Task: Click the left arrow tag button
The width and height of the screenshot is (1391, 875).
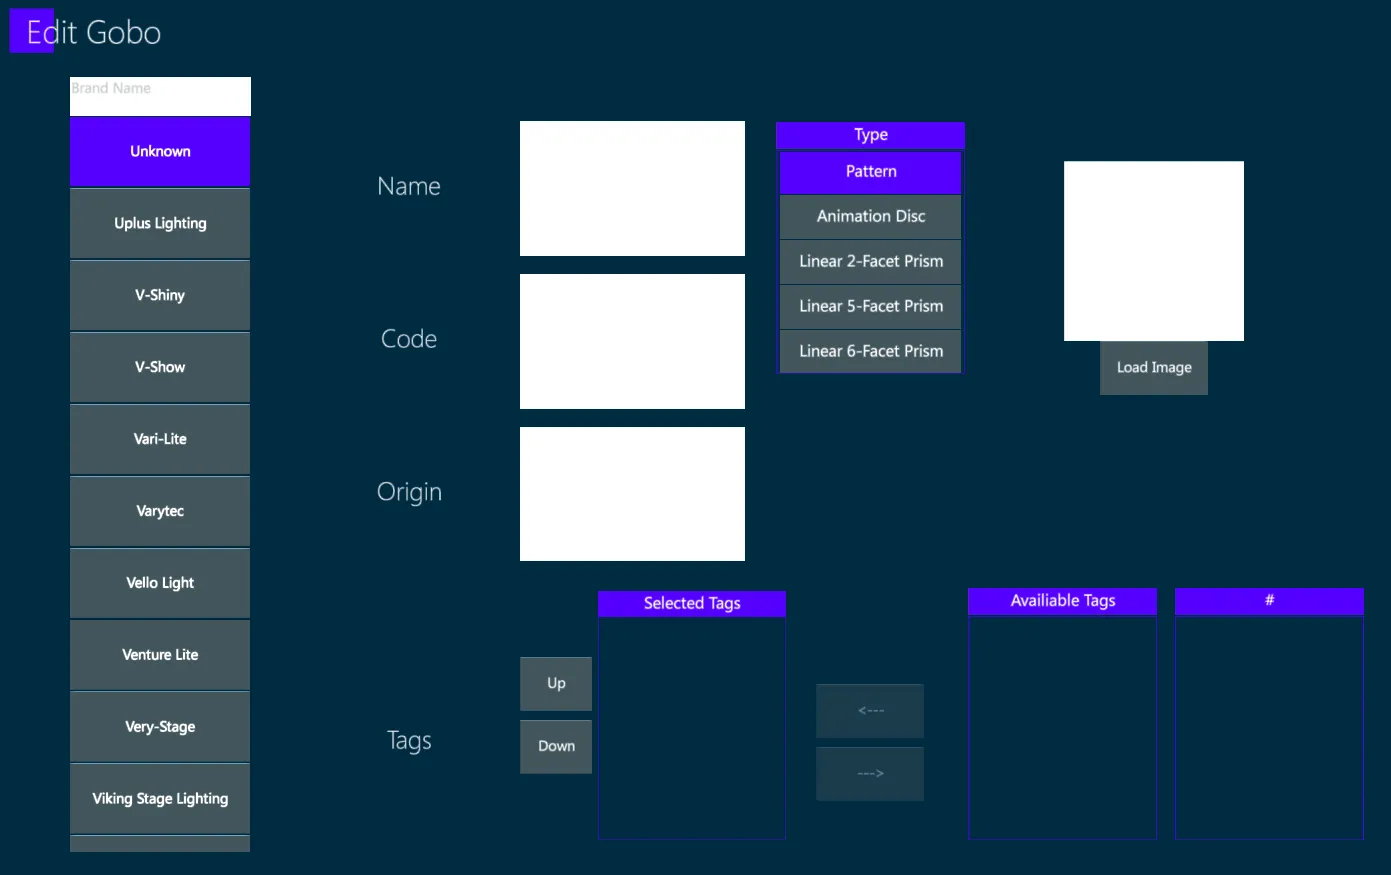Action: pyautogui.click(x=870, y=711)
